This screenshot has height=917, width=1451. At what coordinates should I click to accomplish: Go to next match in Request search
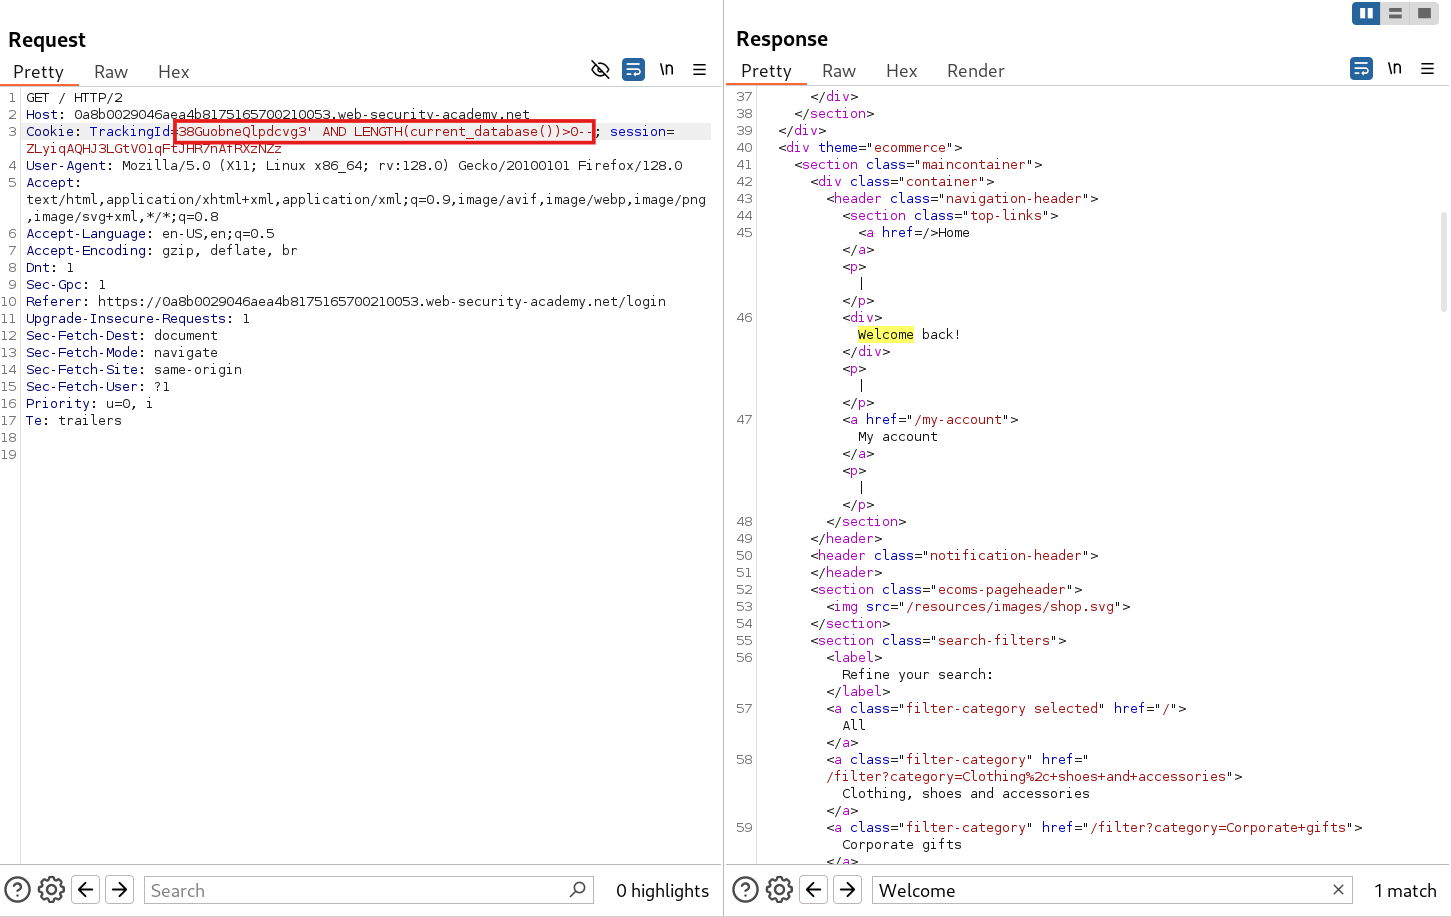[120, 889]
